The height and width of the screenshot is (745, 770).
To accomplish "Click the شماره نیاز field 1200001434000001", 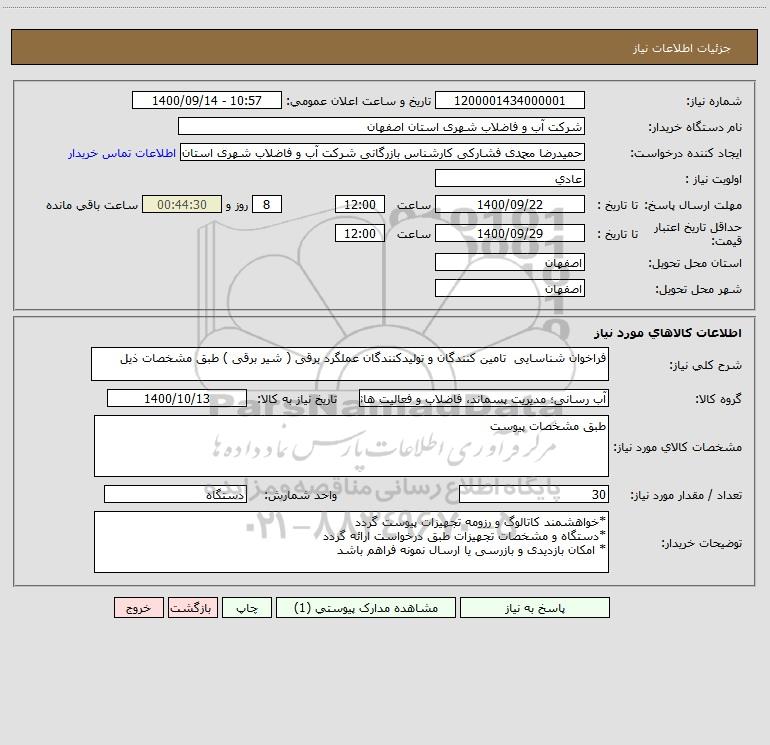I will tap(510, 100).
